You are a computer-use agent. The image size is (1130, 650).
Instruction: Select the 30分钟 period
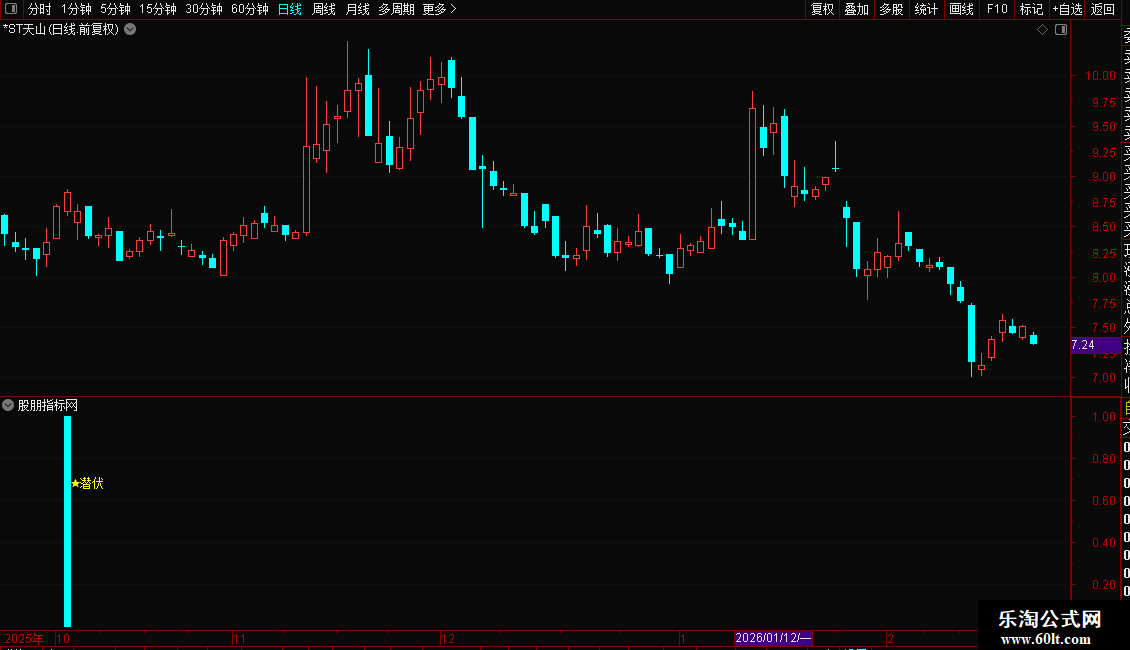point(203,9)
